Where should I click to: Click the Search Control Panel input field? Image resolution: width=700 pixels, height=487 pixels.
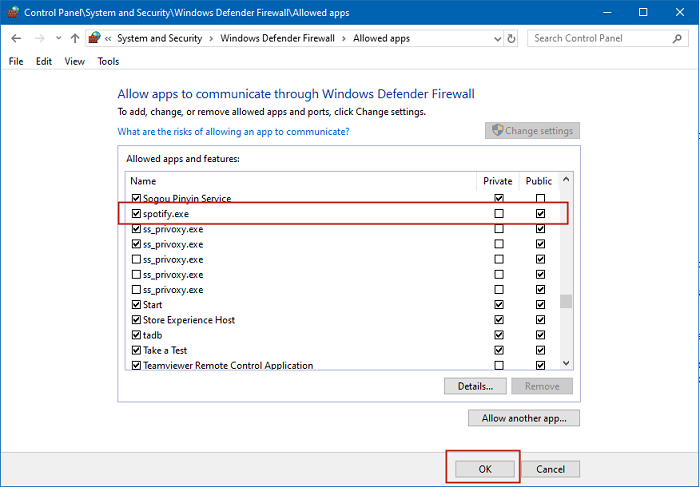point(598,39)
